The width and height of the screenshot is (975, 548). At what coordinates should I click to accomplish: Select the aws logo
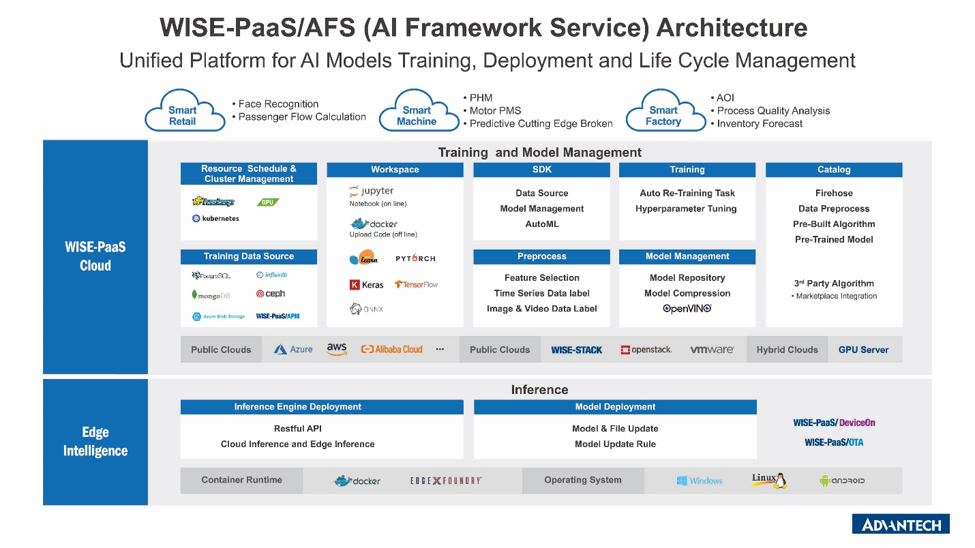click(x=337, y=349)
